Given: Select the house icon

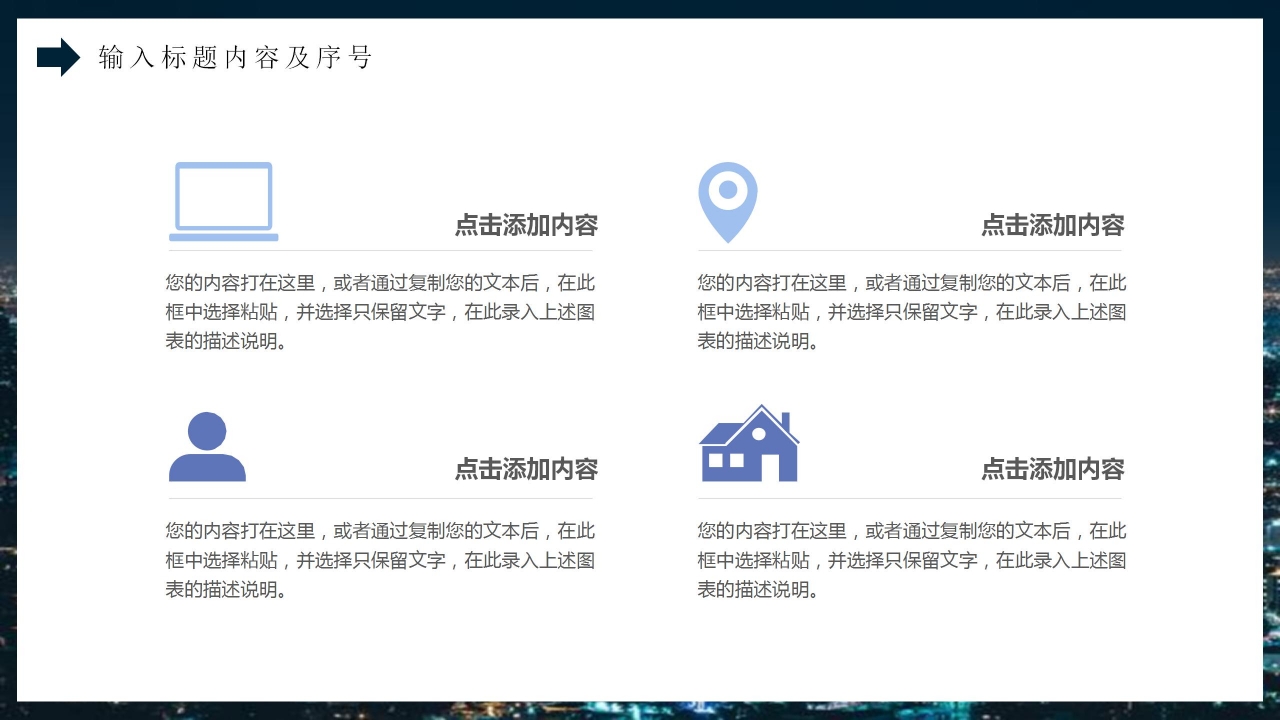Looking at the screenshot, I should pyautogui.click(x=749, y=445).
